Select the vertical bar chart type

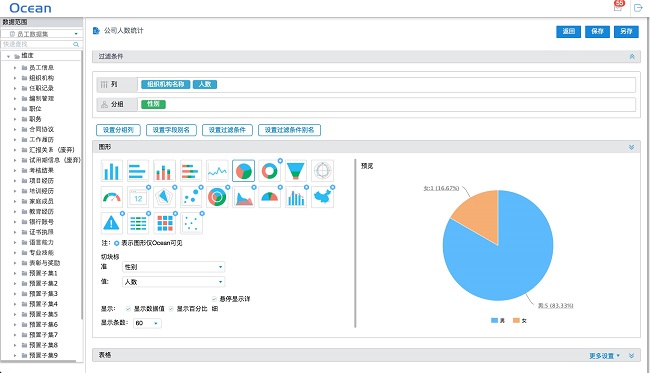tap(112, 171)
